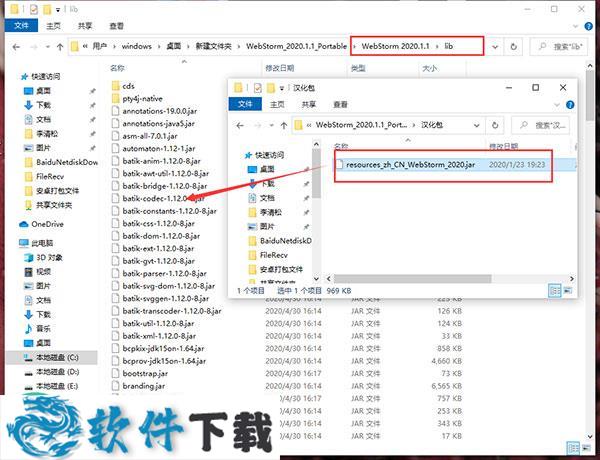Open the help icon of the lib window

click(589, 26)
